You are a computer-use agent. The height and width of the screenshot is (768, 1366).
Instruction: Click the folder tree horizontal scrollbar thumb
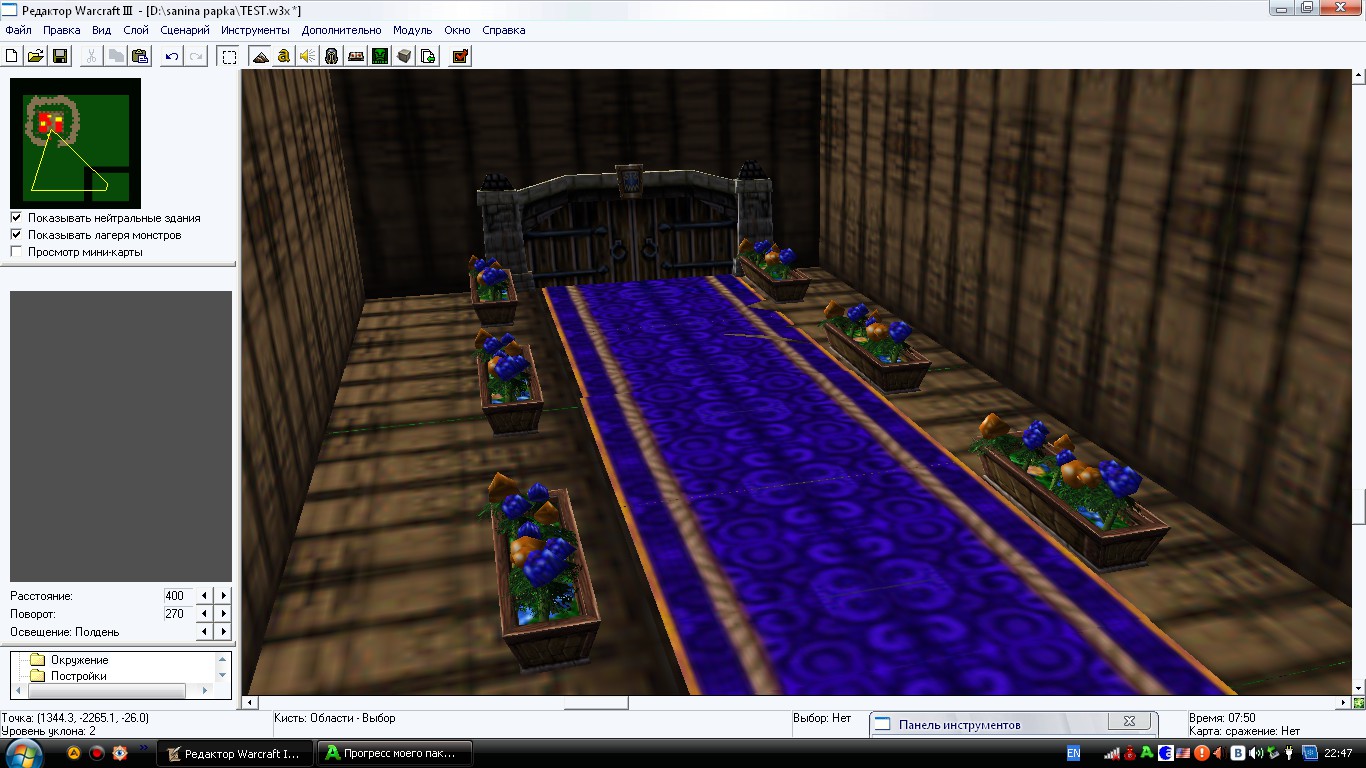click(106, 691)
